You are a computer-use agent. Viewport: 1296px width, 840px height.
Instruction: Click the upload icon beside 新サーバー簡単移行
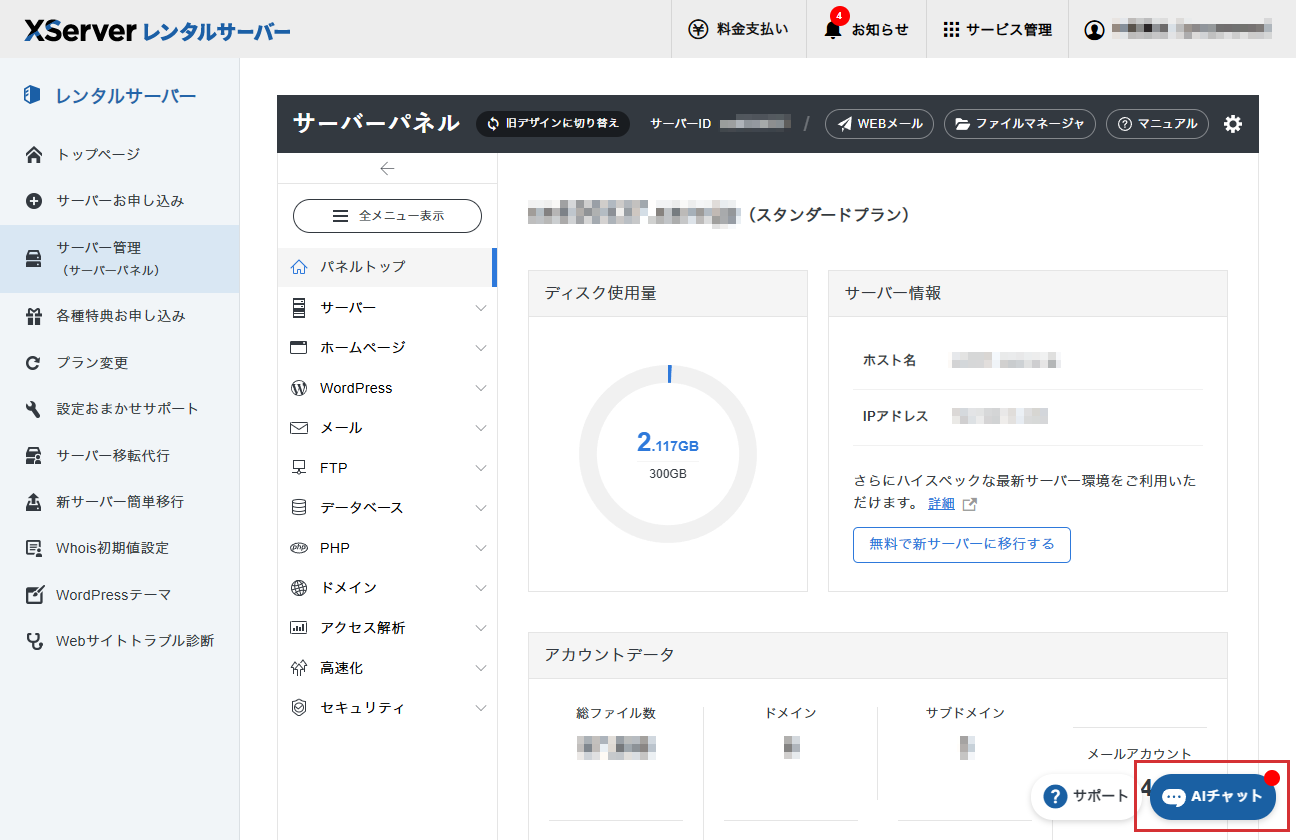34,502
